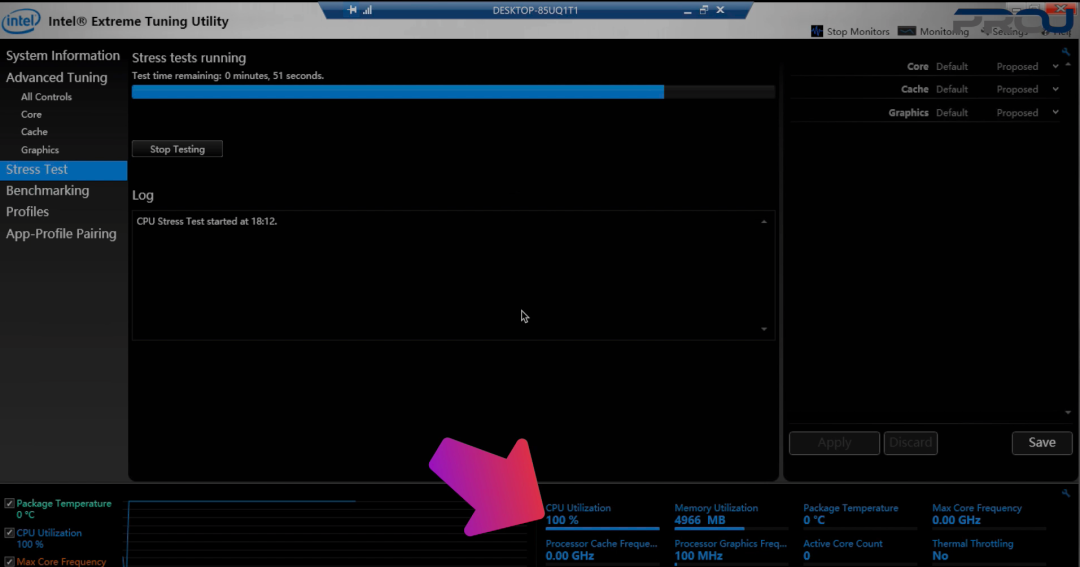Click scroll-down arrow of tuning summary panel

coord(1068,413)
